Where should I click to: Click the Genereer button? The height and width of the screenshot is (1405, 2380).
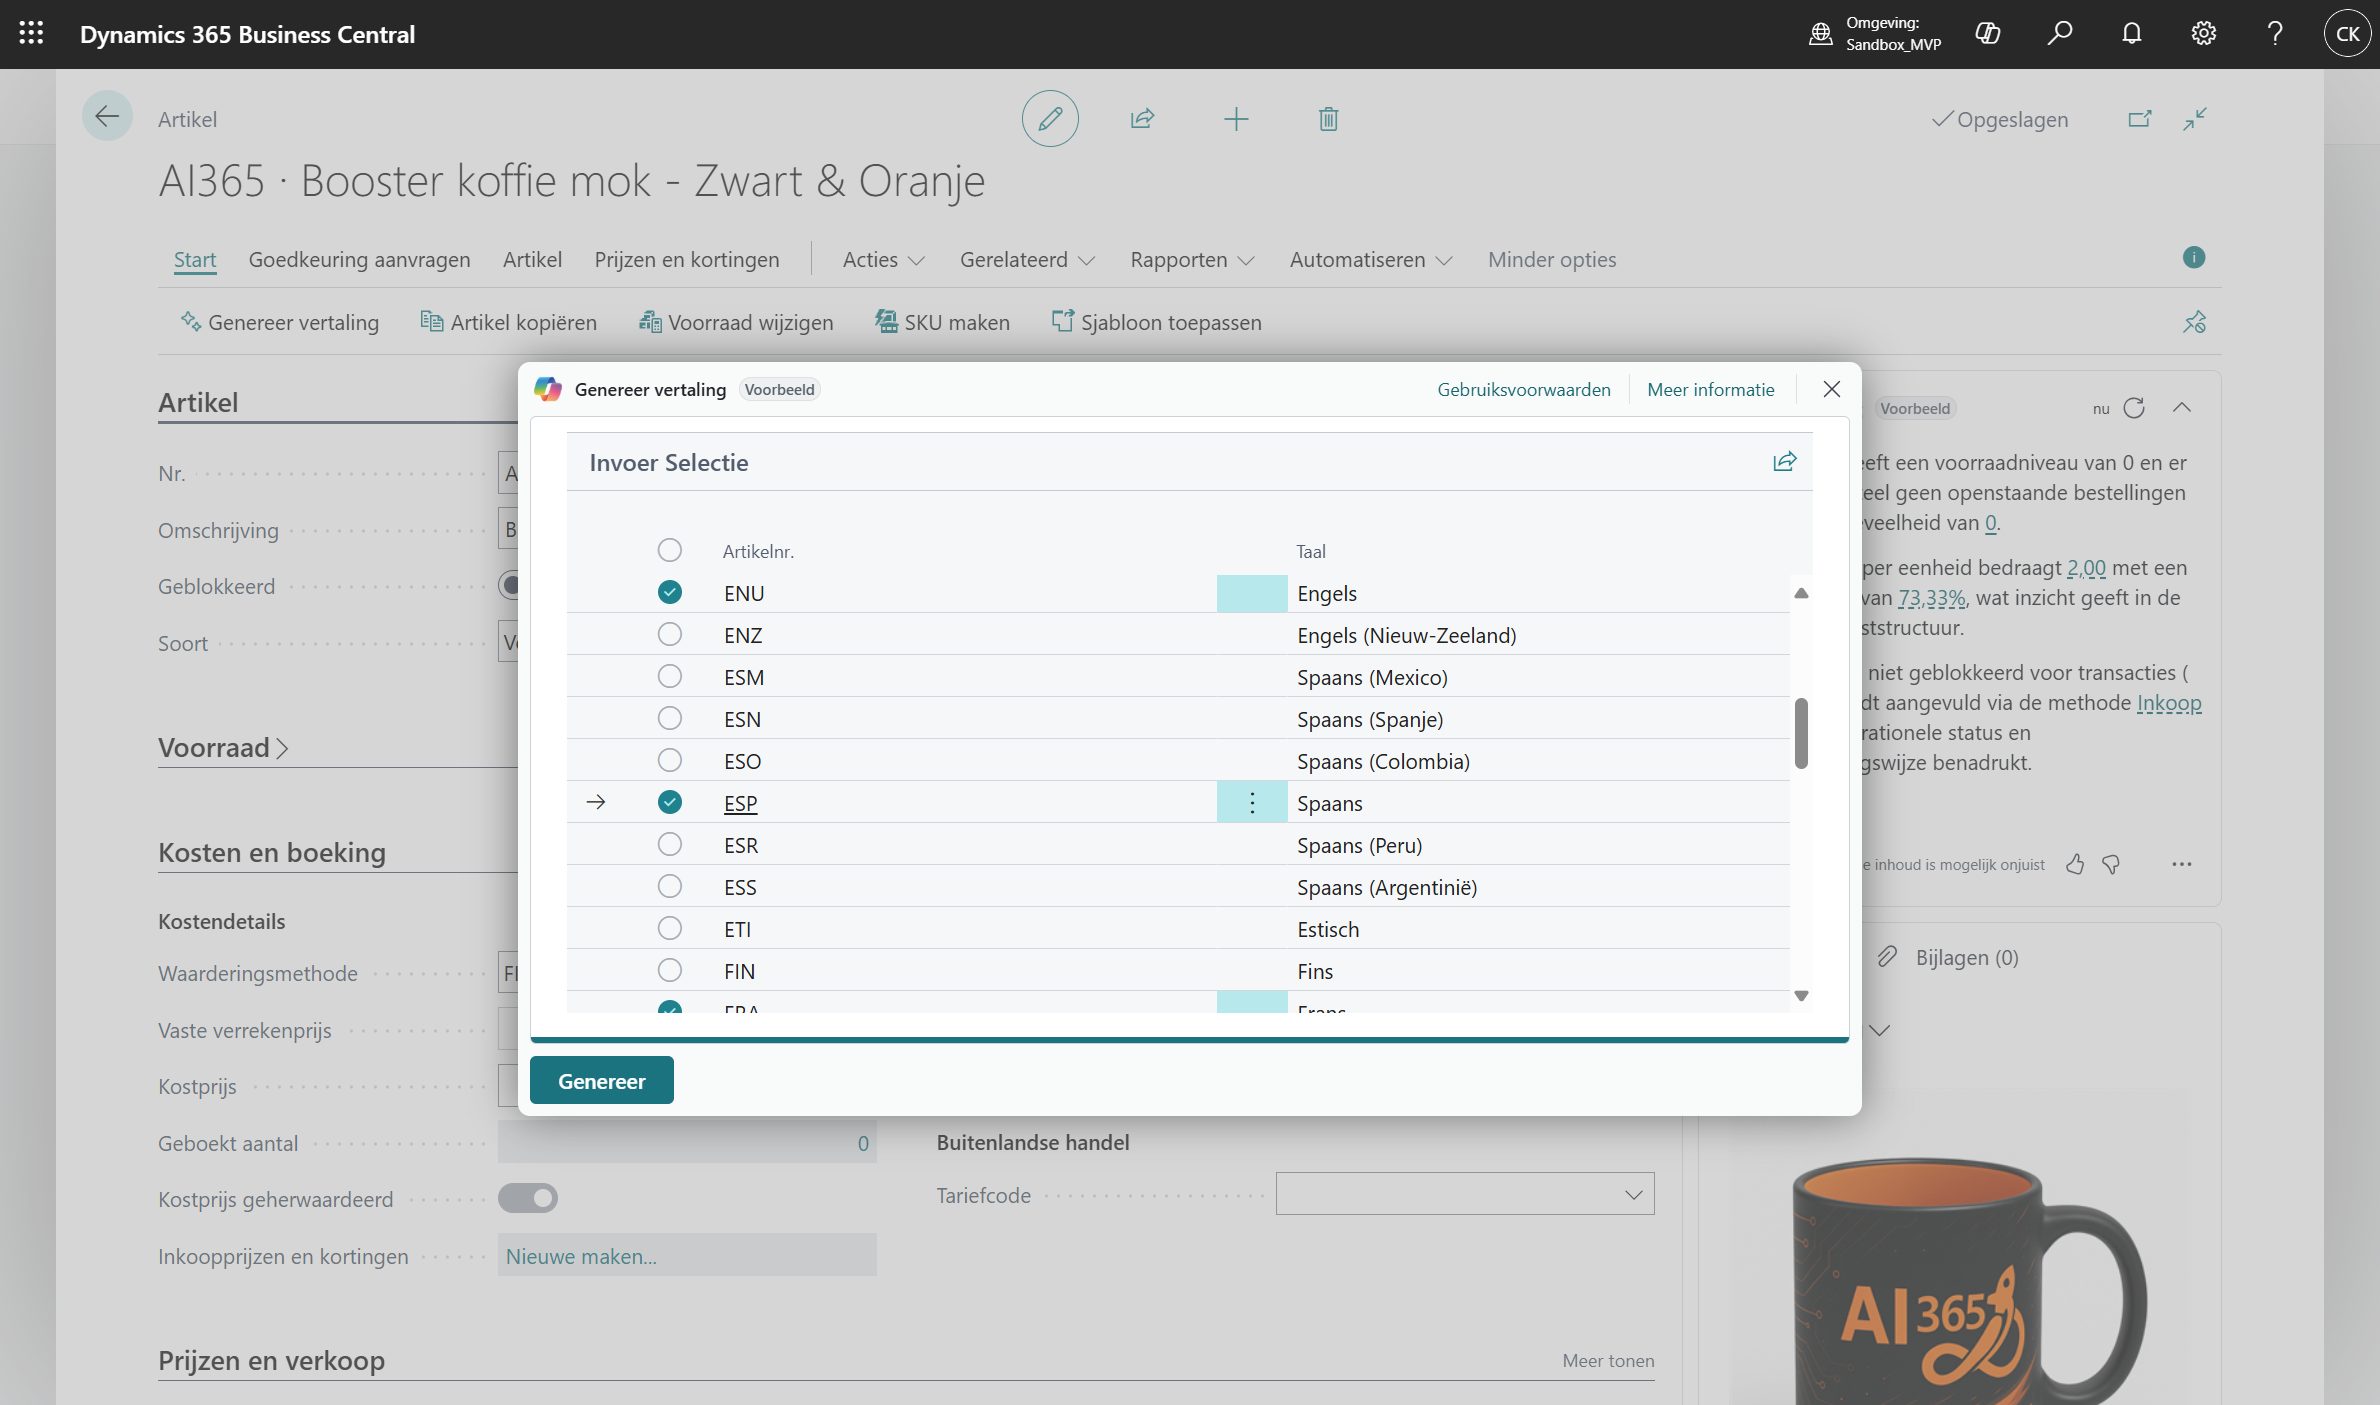(601, 1081)
